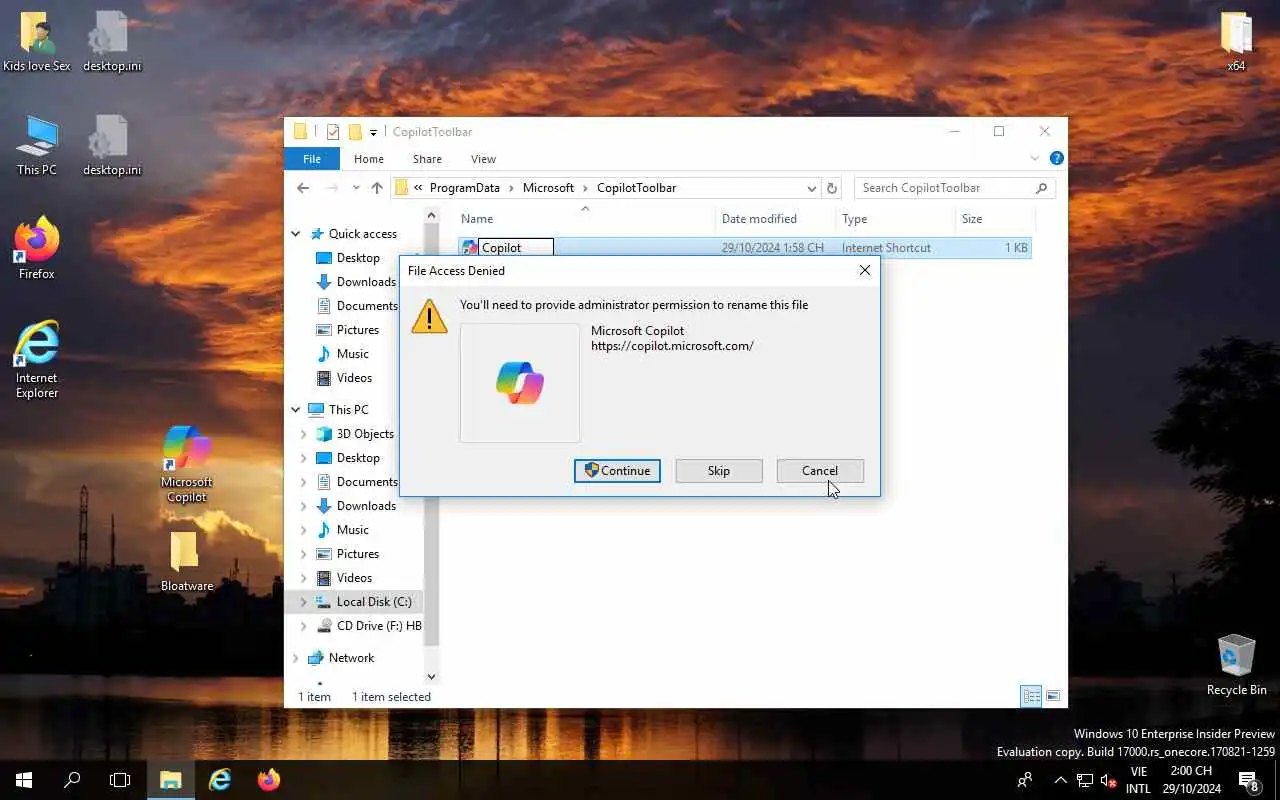Expand Local Disk (C:) tree node
Viewport: 1280px width, 800px height.
[304, 602]
